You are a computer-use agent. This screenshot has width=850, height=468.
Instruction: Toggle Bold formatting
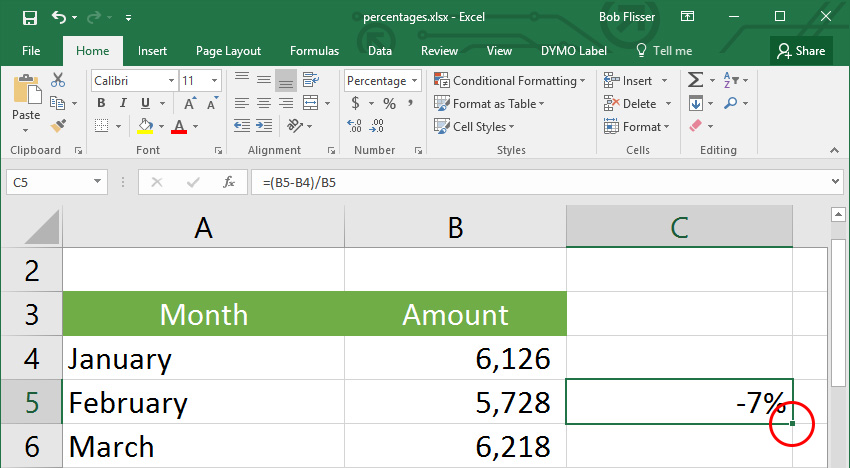coord(101,103)
